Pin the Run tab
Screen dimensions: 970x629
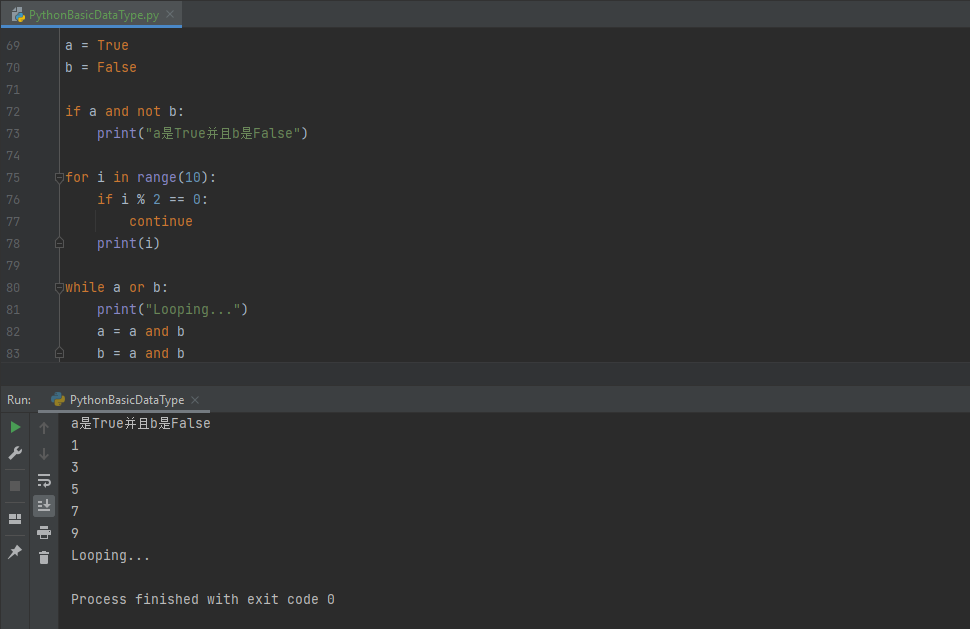tap(15, 552)
